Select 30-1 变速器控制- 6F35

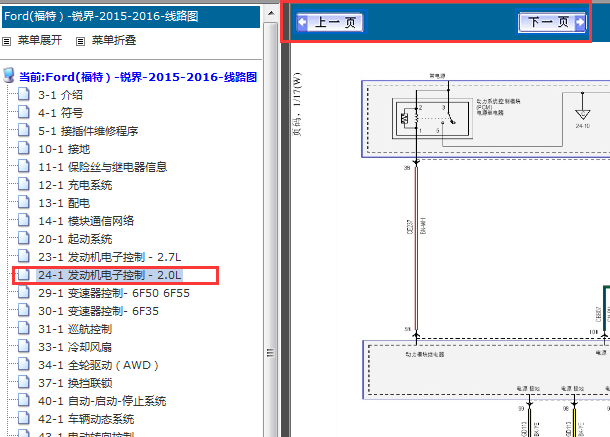98,311
